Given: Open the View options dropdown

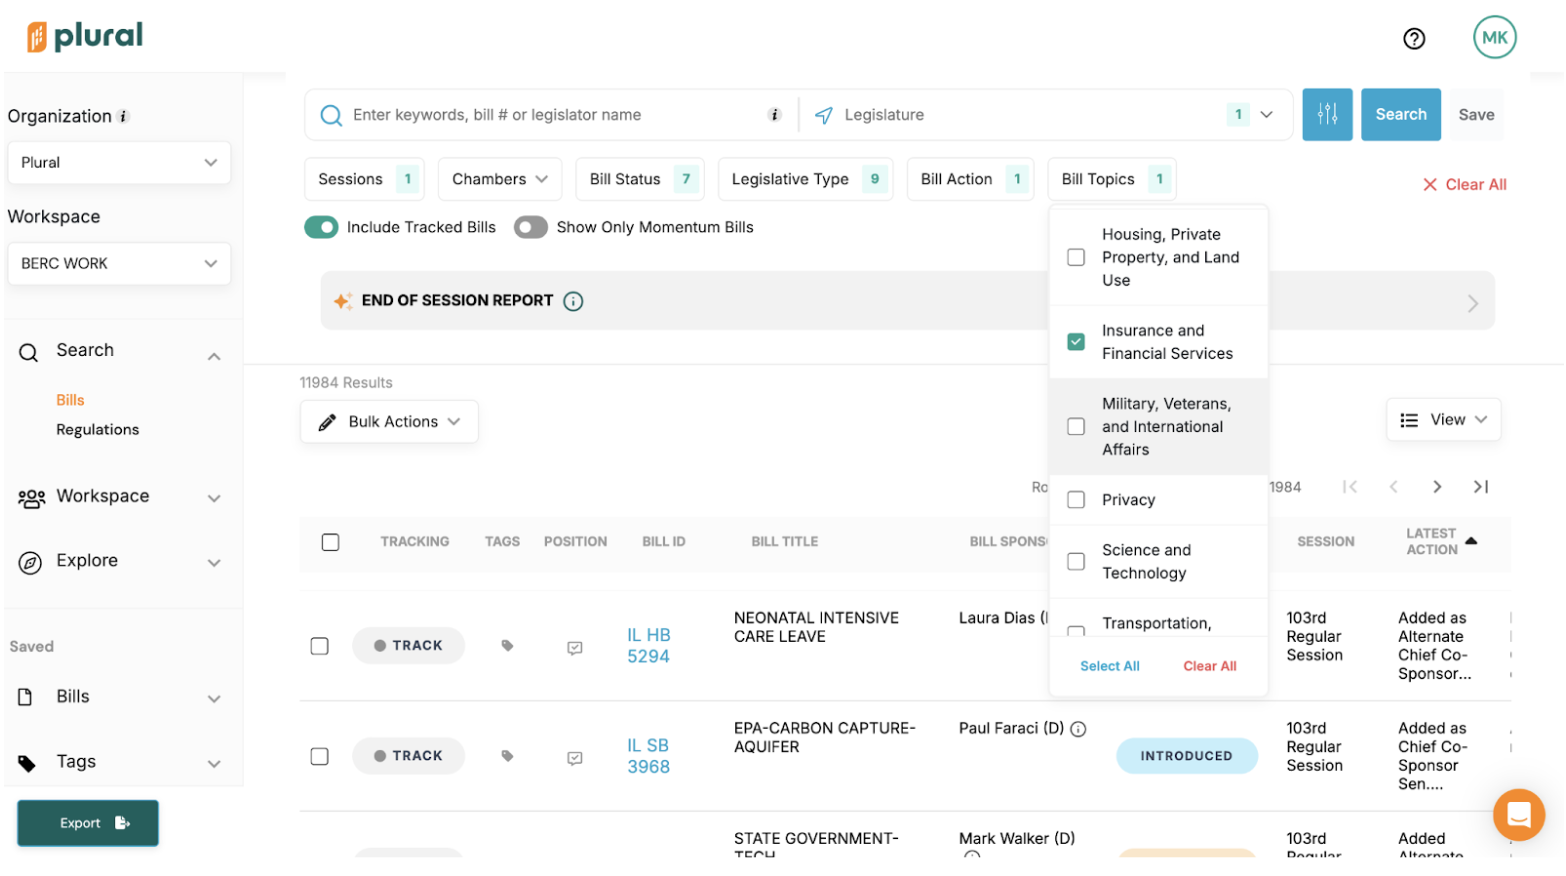Looking at the screenshot, I should (1442, 420).
